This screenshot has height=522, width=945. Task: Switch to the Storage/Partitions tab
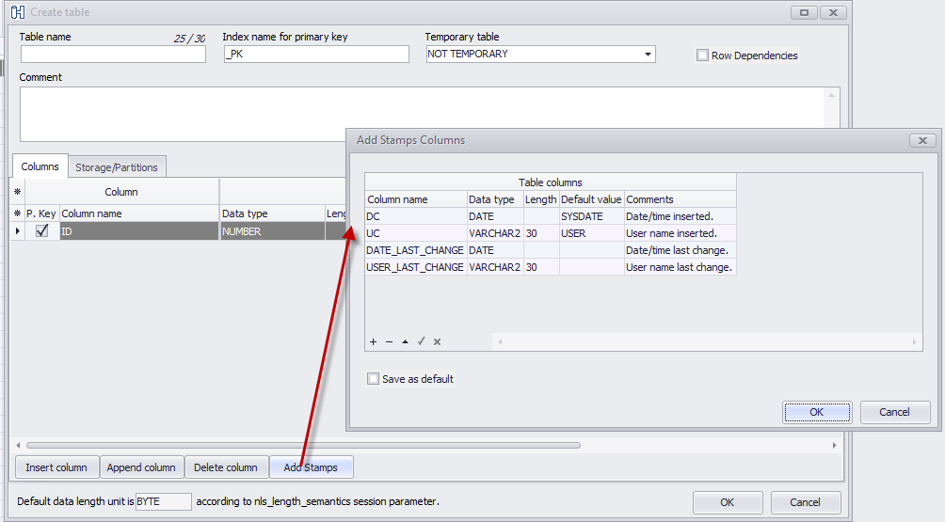click(118, 167)
